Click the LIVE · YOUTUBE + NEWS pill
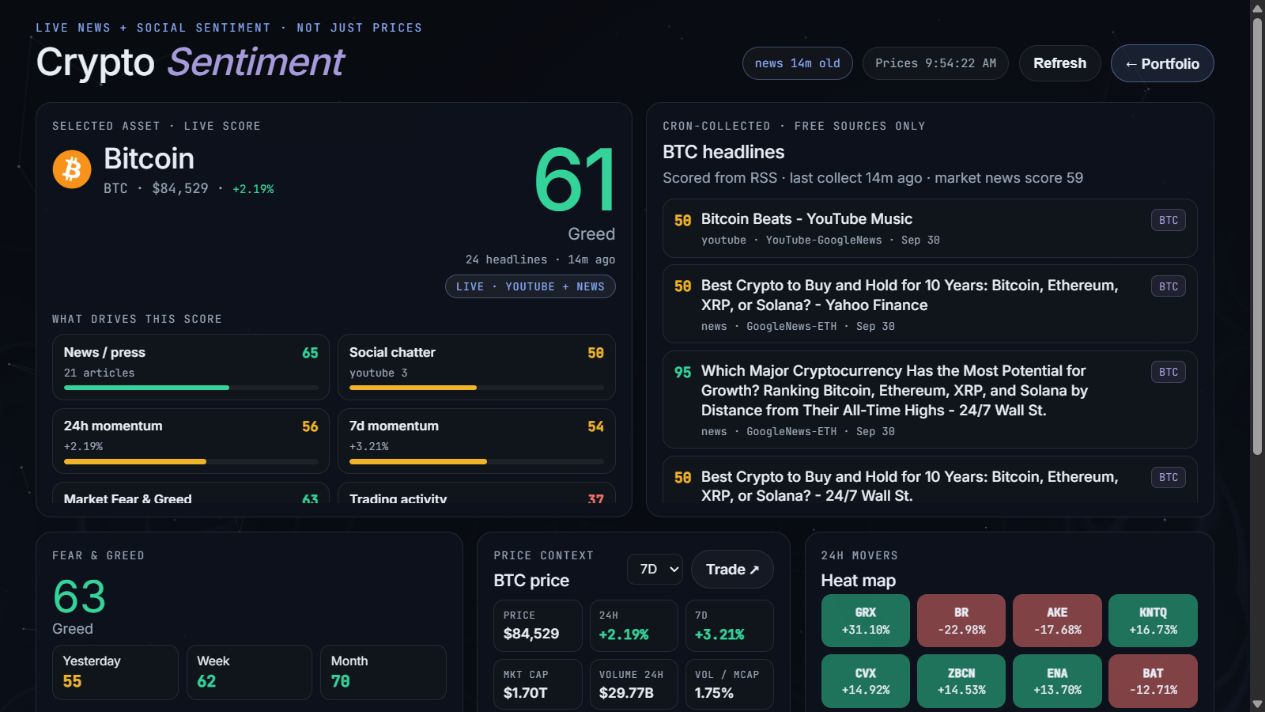 point(530,286)
